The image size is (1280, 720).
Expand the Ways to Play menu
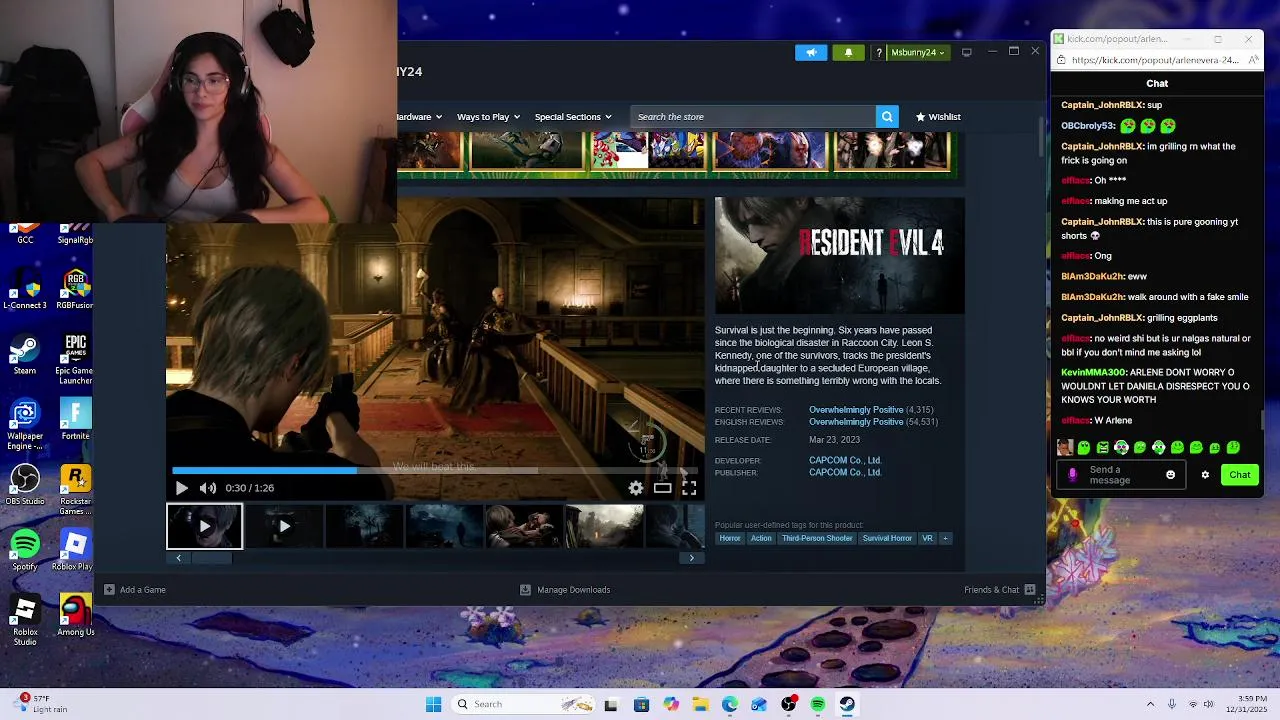(x=488, y=117)
